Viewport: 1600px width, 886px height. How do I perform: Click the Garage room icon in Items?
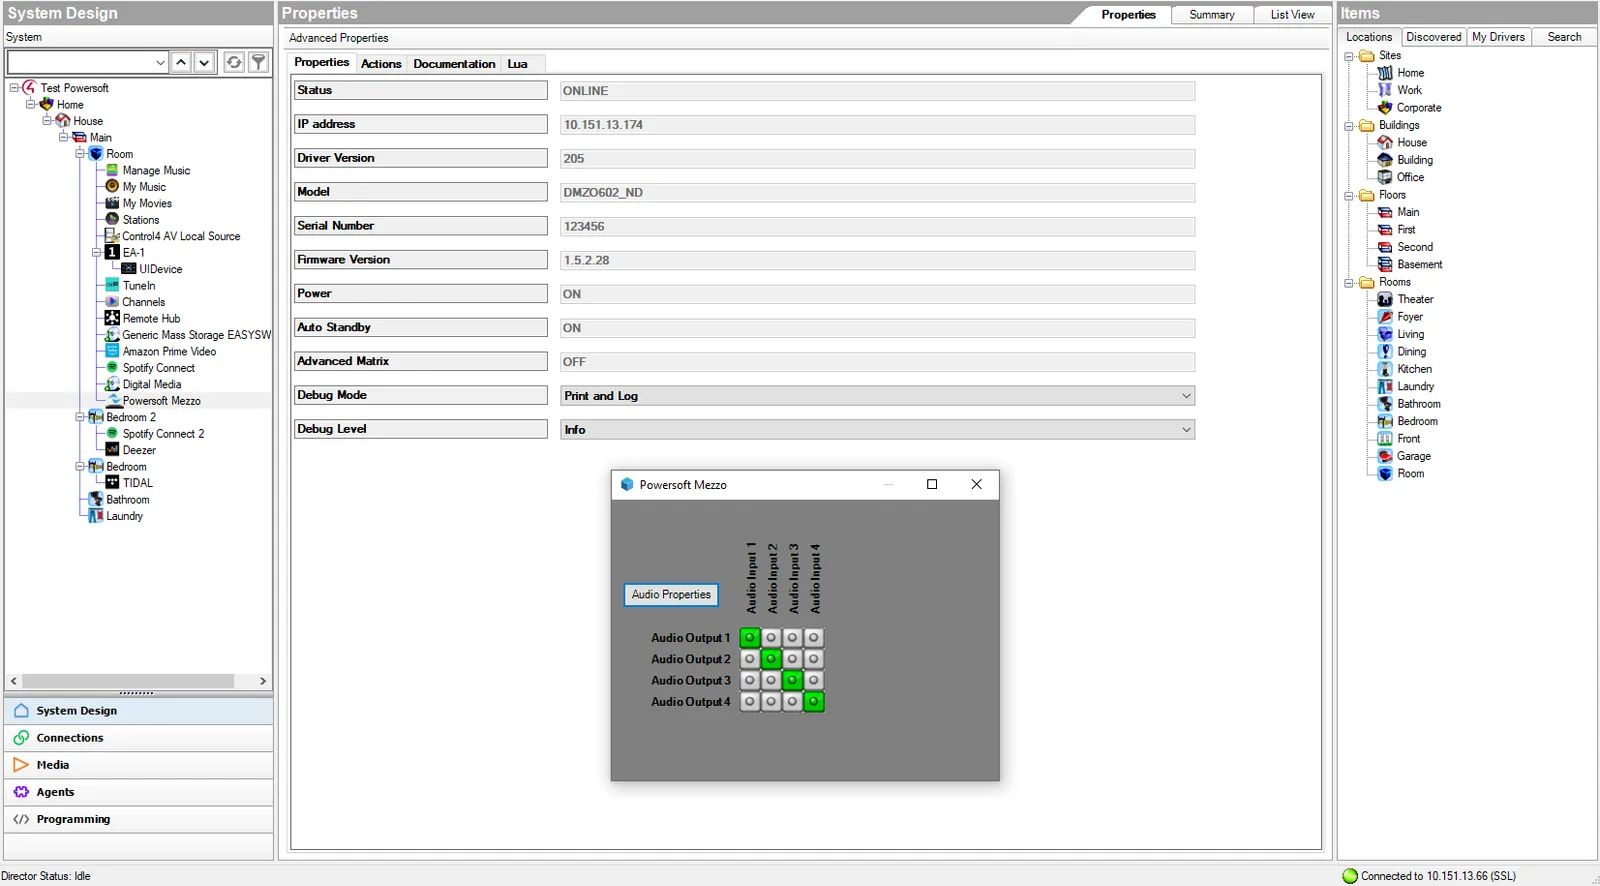pyautogui.click(x=1385, y=456)
